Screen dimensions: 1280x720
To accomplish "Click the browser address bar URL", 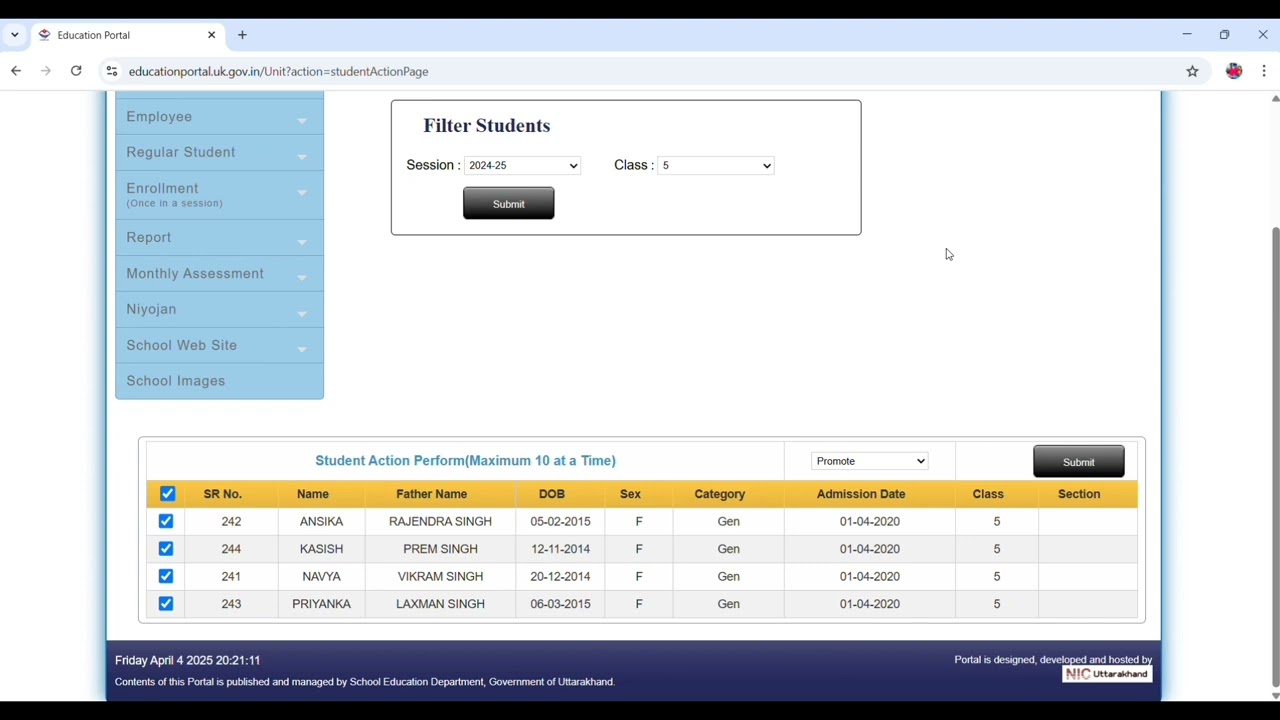I will (279, 72).
